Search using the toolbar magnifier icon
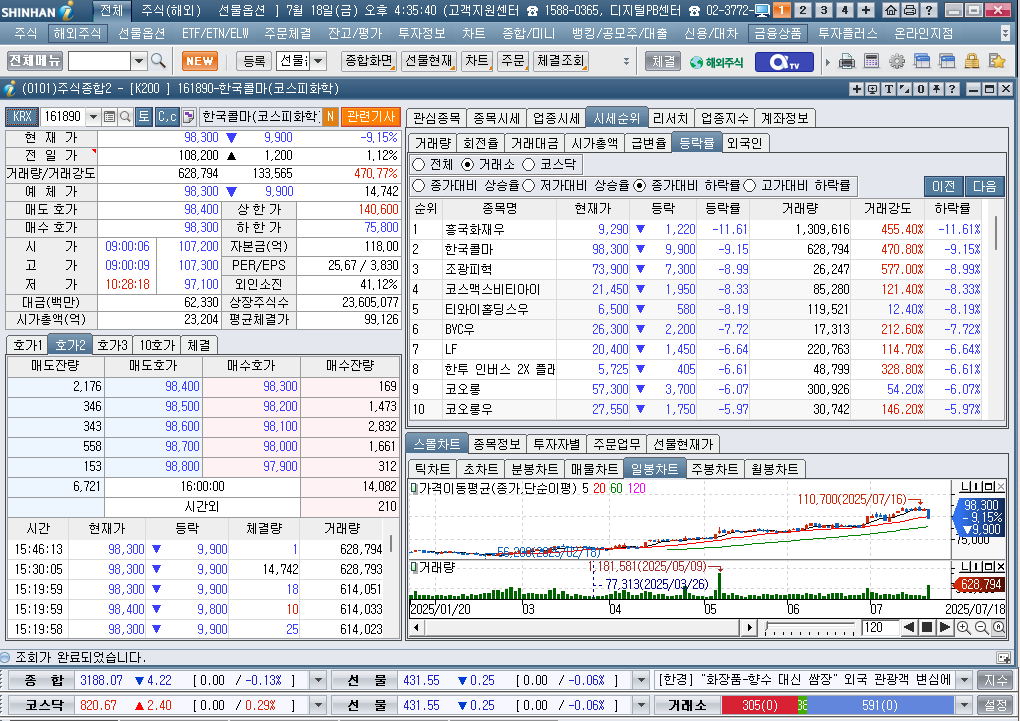 point(158,61)
